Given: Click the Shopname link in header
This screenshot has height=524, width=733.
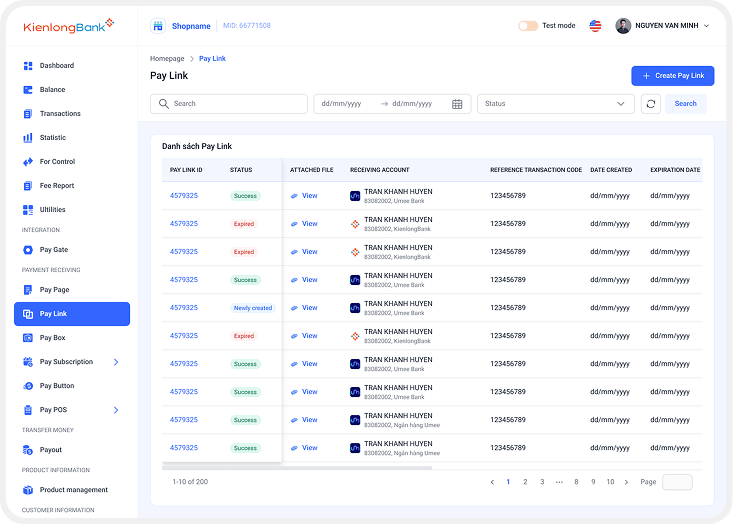Looking at the screenshot, I should point(191,26).
